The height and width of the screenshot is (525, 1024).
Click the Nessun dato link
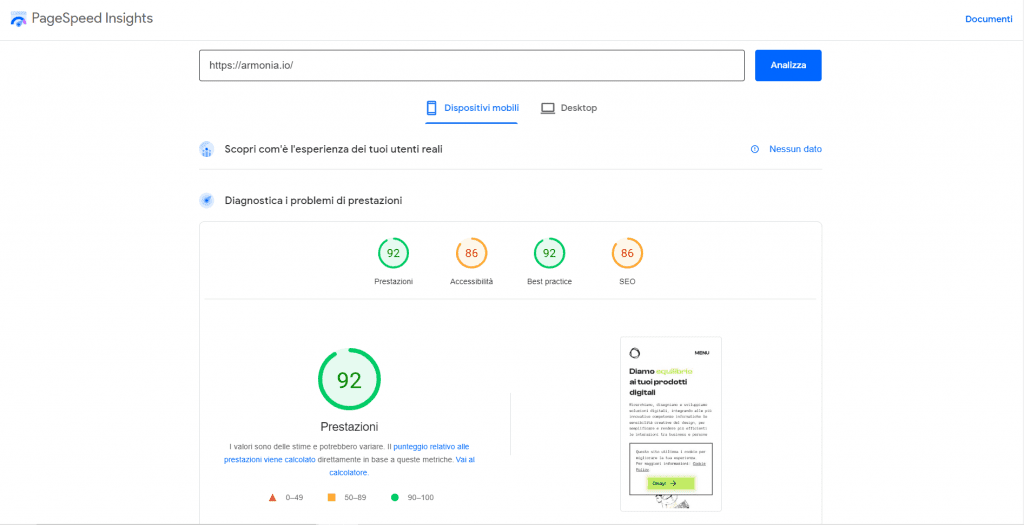[795, 149]
